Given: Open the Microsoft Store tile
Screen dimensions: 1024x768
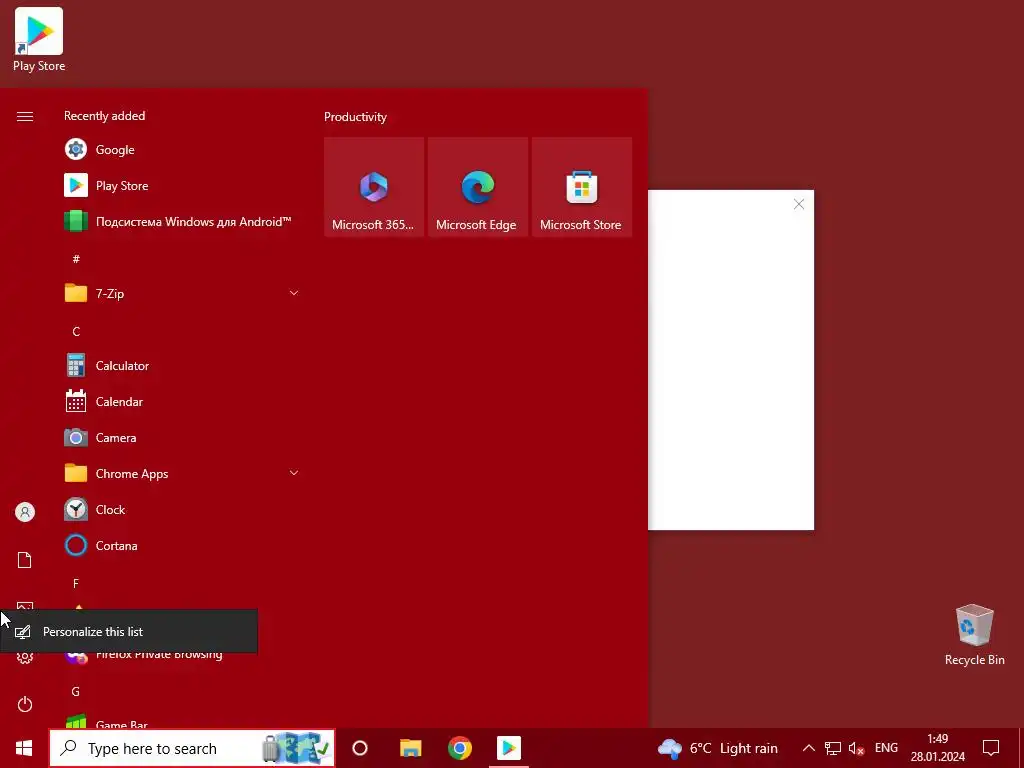Looking at the screenshot, I should tap(581, 187).
